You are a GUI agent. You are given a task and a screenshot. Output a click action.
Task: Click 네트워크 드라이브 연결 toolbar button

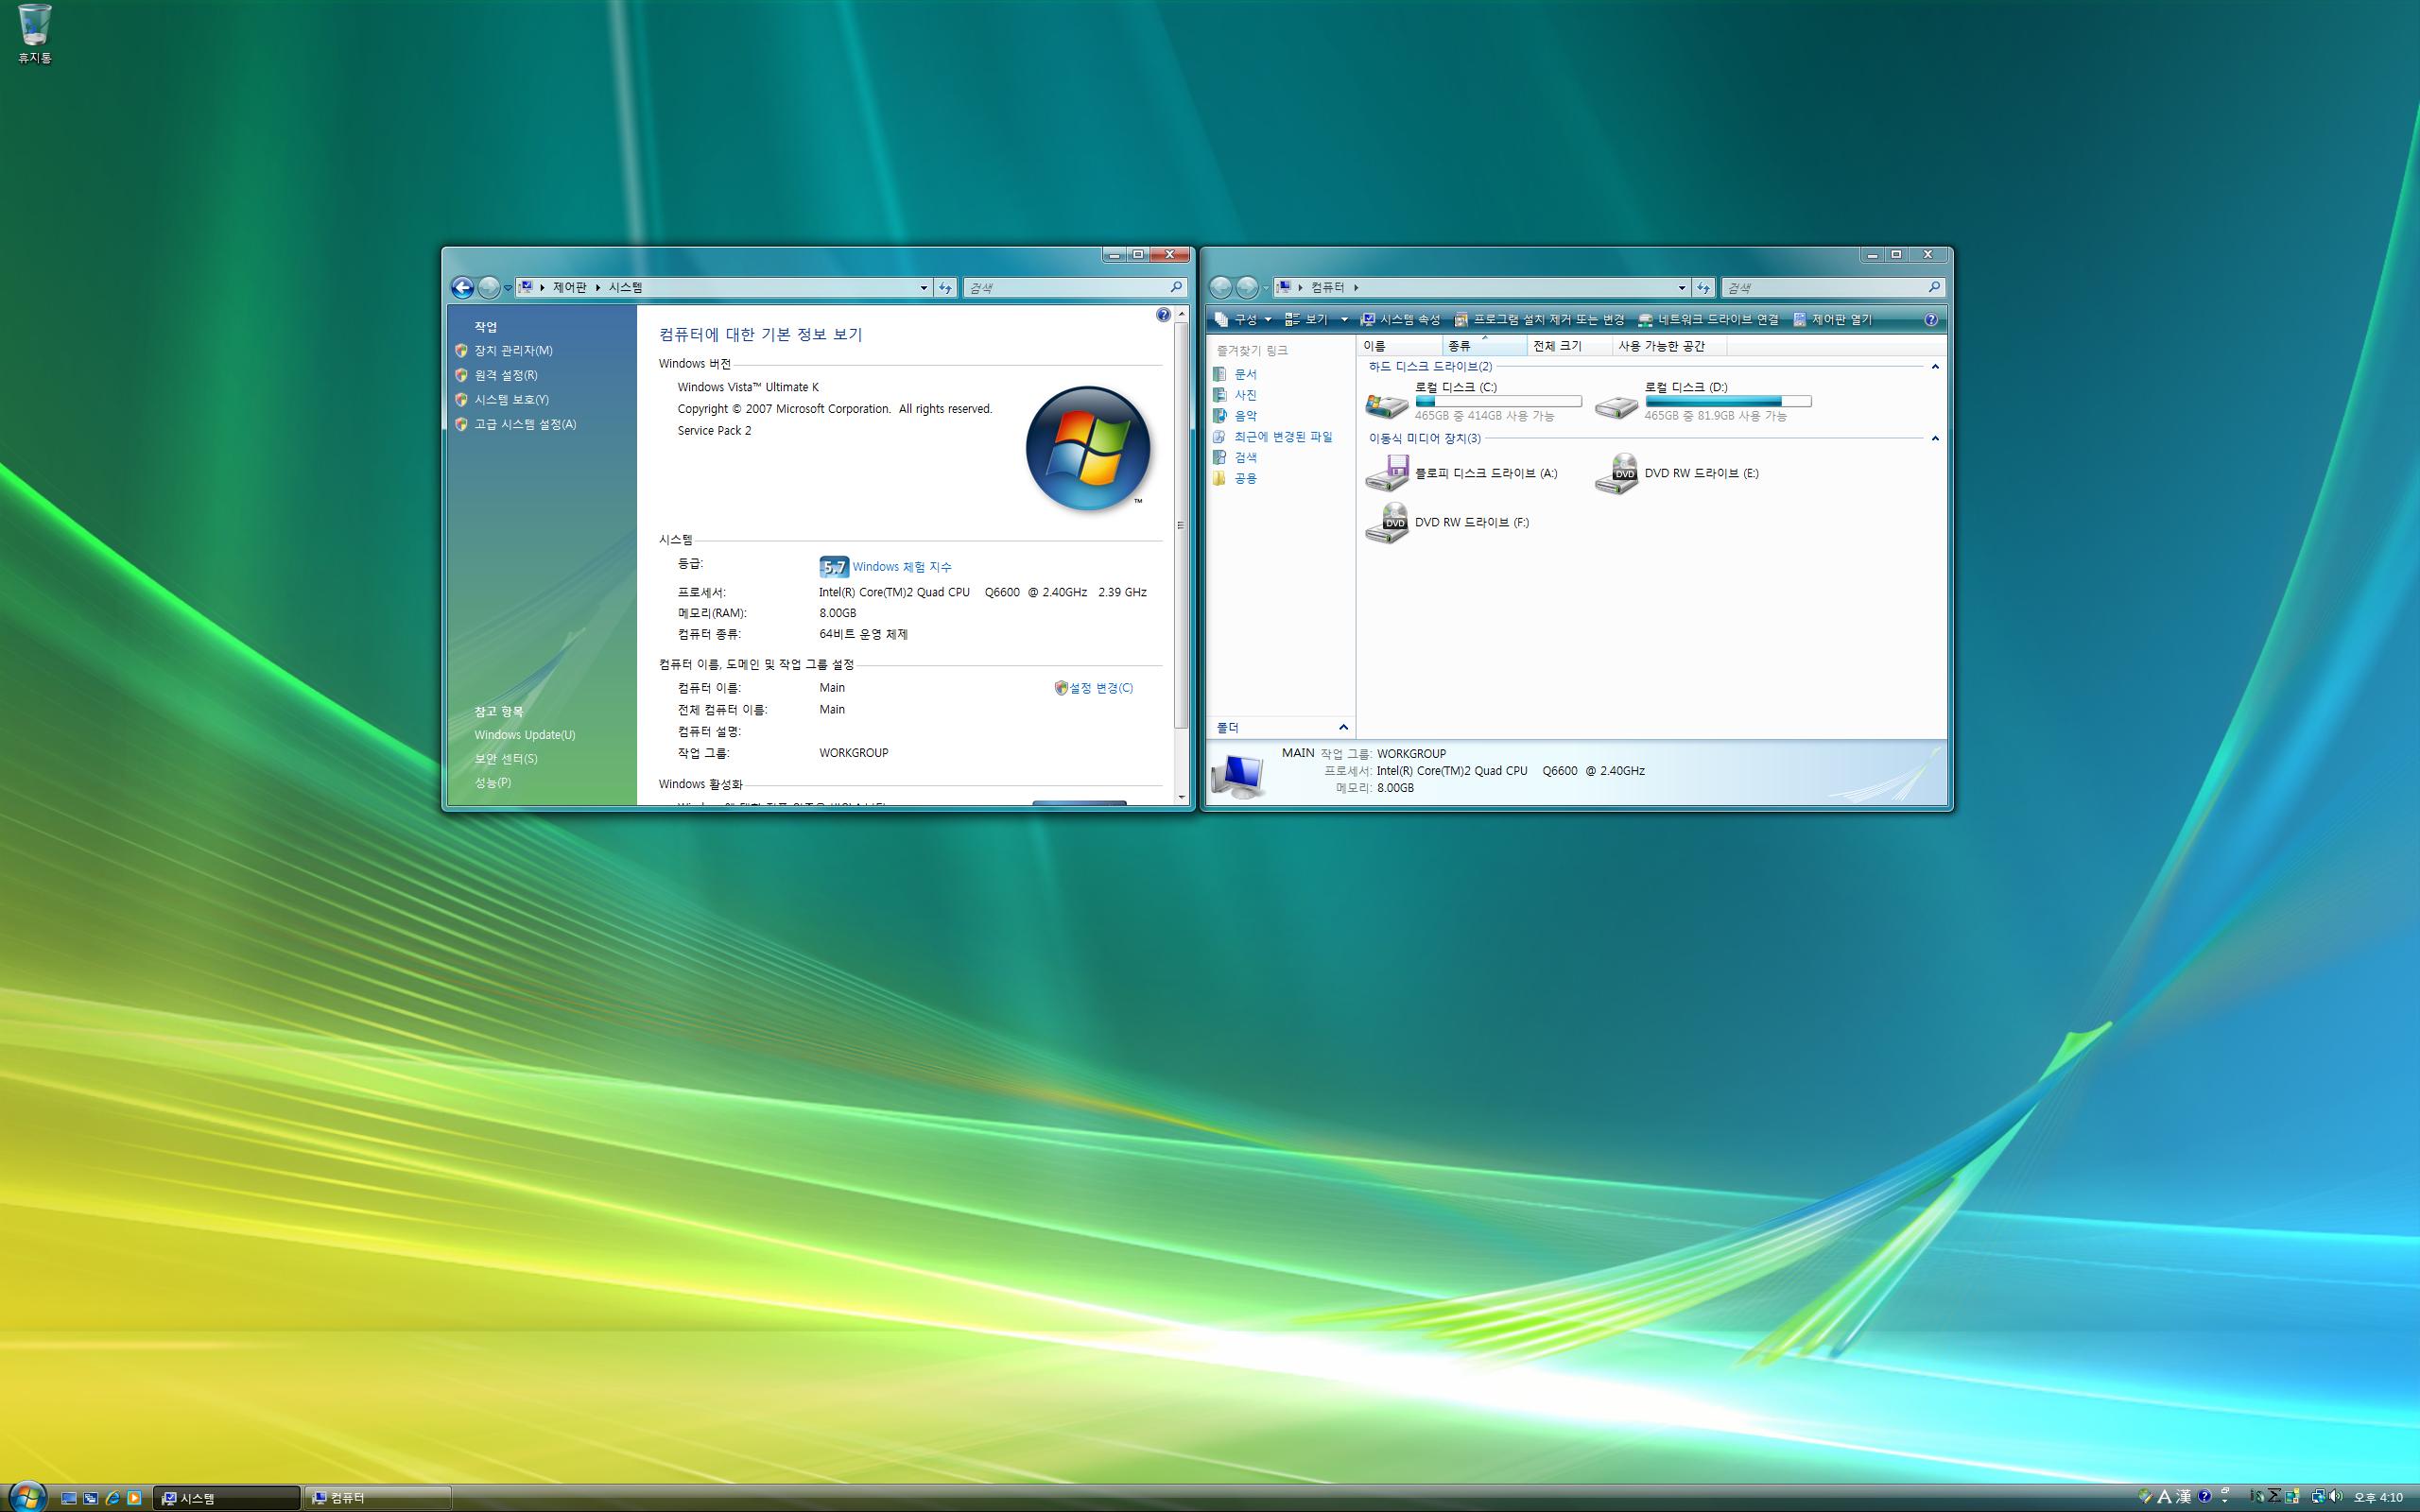[1708, 320]
